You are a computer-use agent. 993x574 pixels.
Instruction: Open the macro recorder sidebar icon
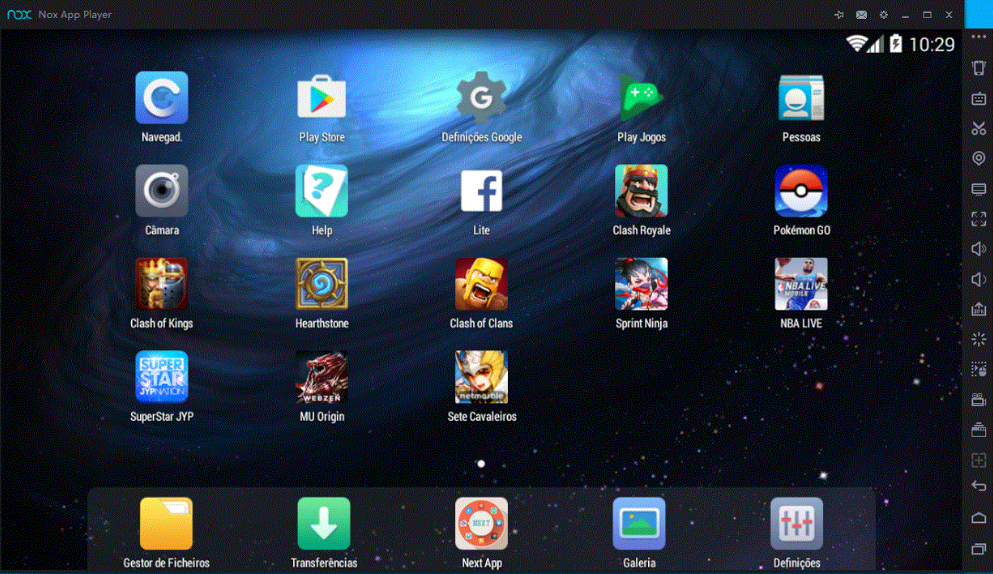point(978,369)
